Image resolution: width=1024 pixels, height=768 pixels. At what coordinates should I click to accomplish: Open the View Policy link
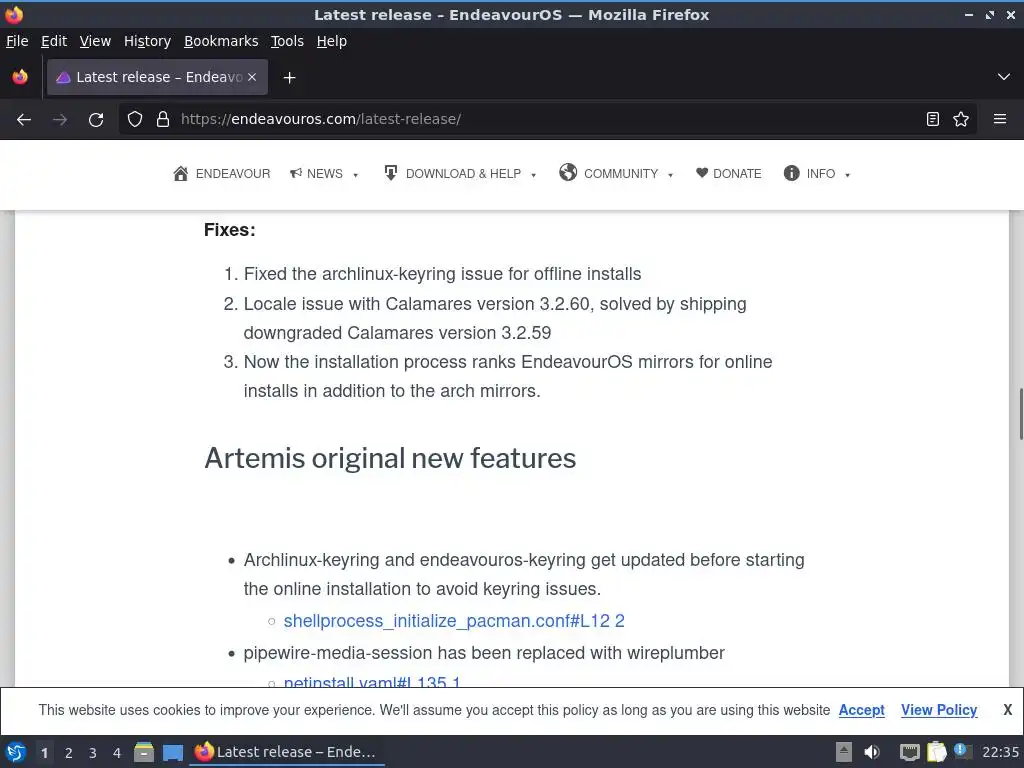(x=938, y=710)
